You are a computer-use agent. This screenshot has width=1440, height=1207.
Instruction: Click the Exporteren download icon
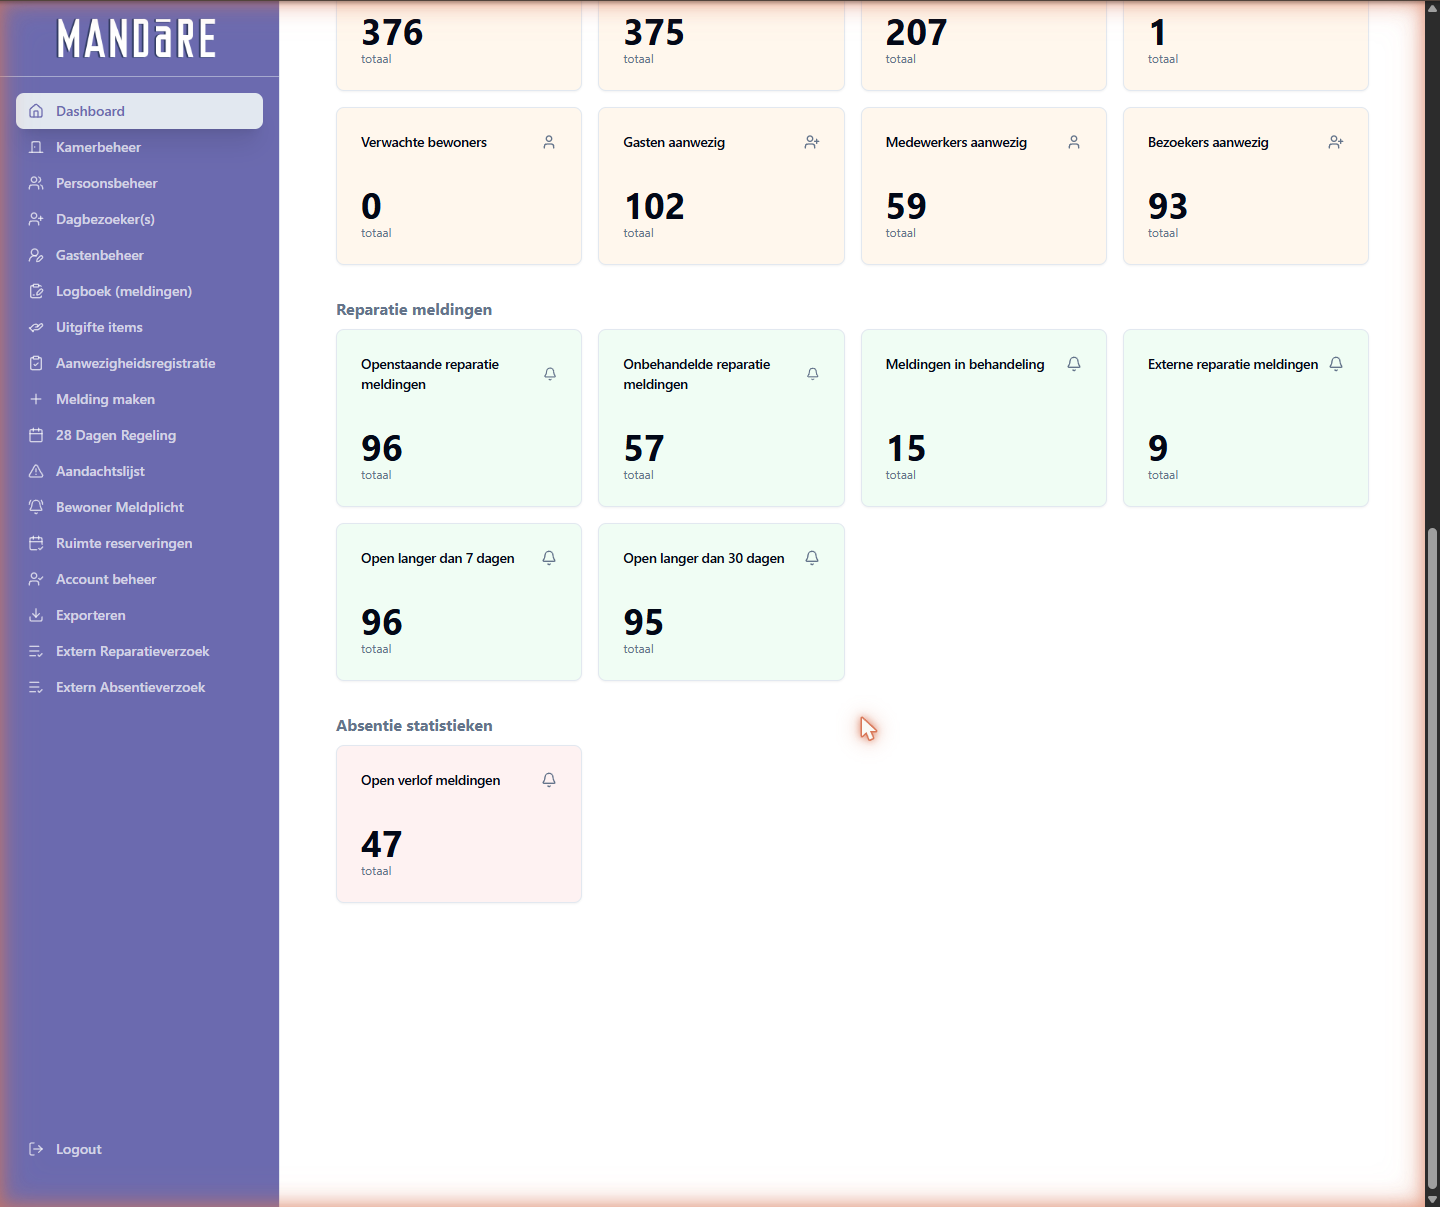point(36,615)
